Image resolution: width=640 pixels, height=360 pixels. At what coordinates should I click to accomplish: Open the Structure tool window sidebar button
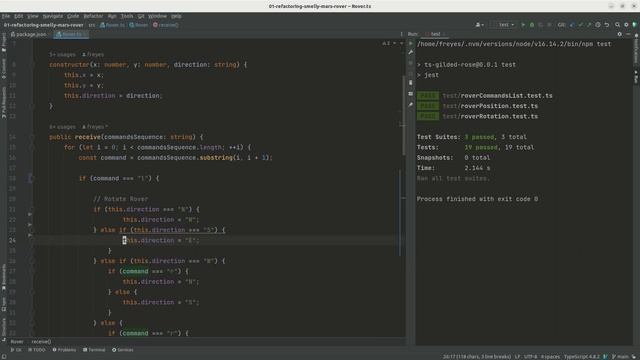(4, 329)
